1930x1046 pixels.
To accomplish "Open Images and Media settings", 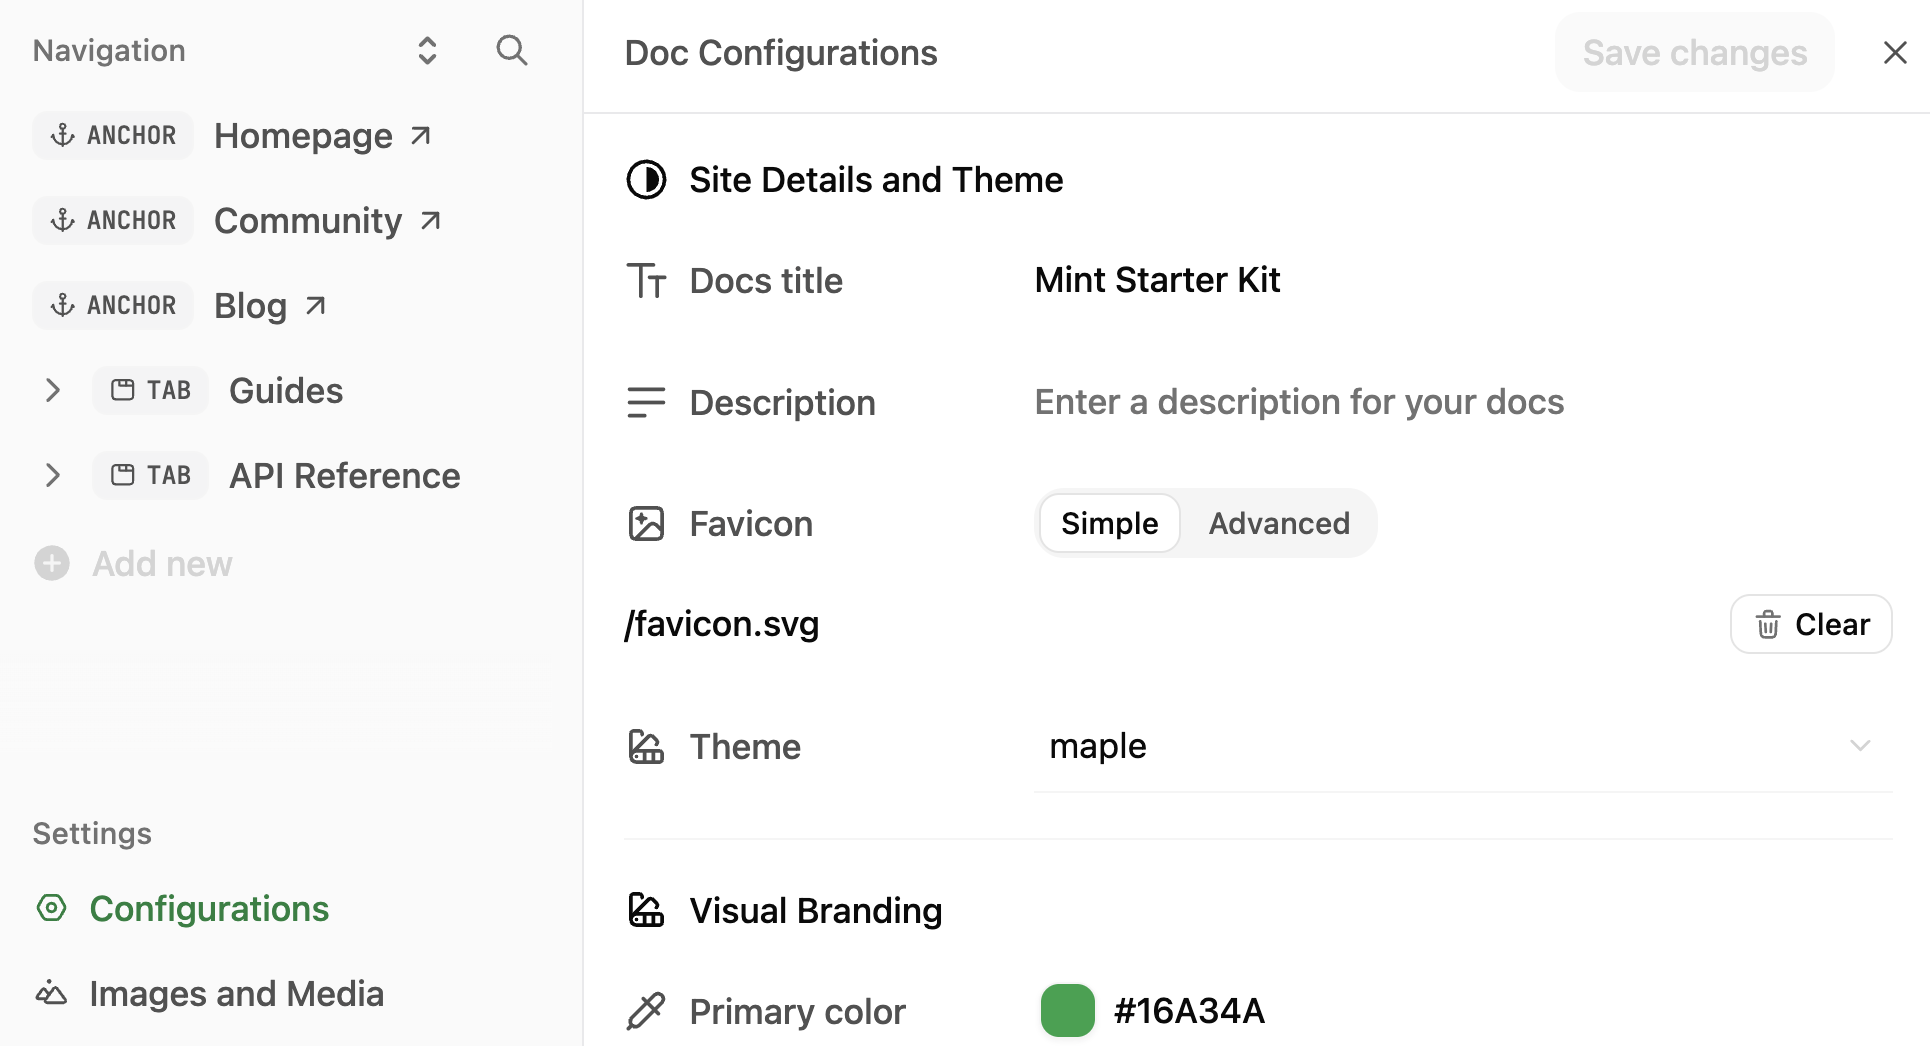I will (236, 993).
